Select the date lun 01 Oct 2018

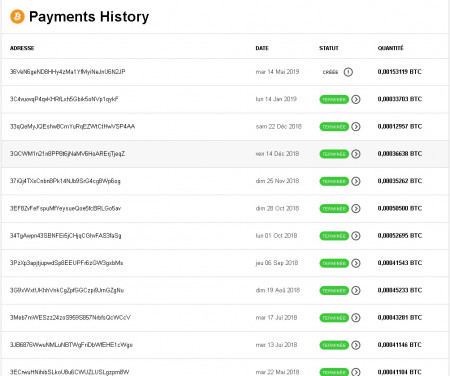[x=276, y=236]
